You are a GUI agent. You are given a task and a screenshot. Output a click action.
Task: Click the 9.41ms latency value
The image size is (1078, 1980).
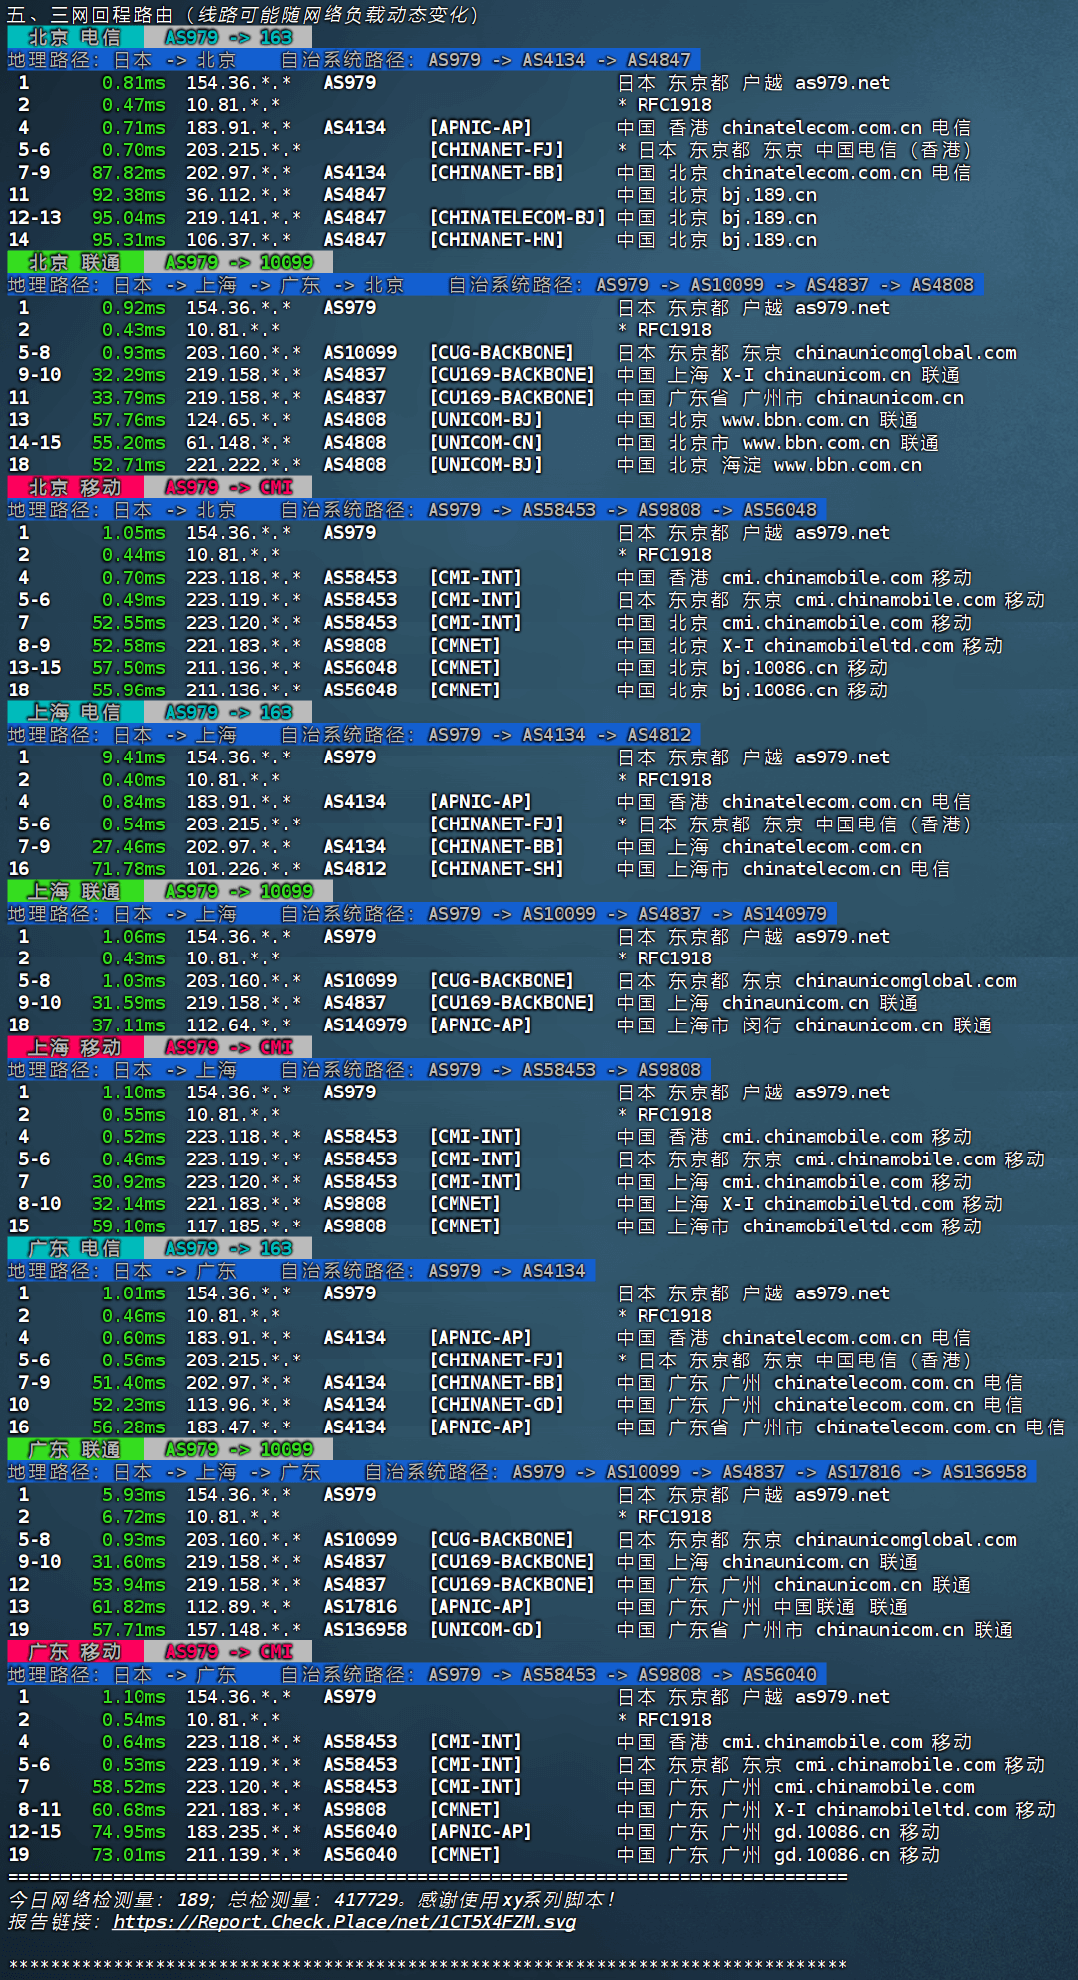[x=134, y=757]
